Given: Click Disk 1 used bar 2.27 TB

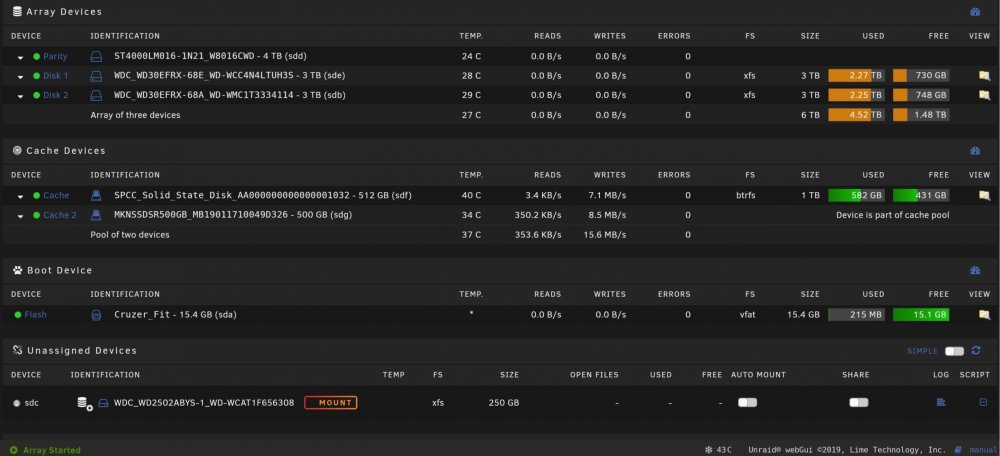Looking at the screenshot, I should click(x=856, y=76).
